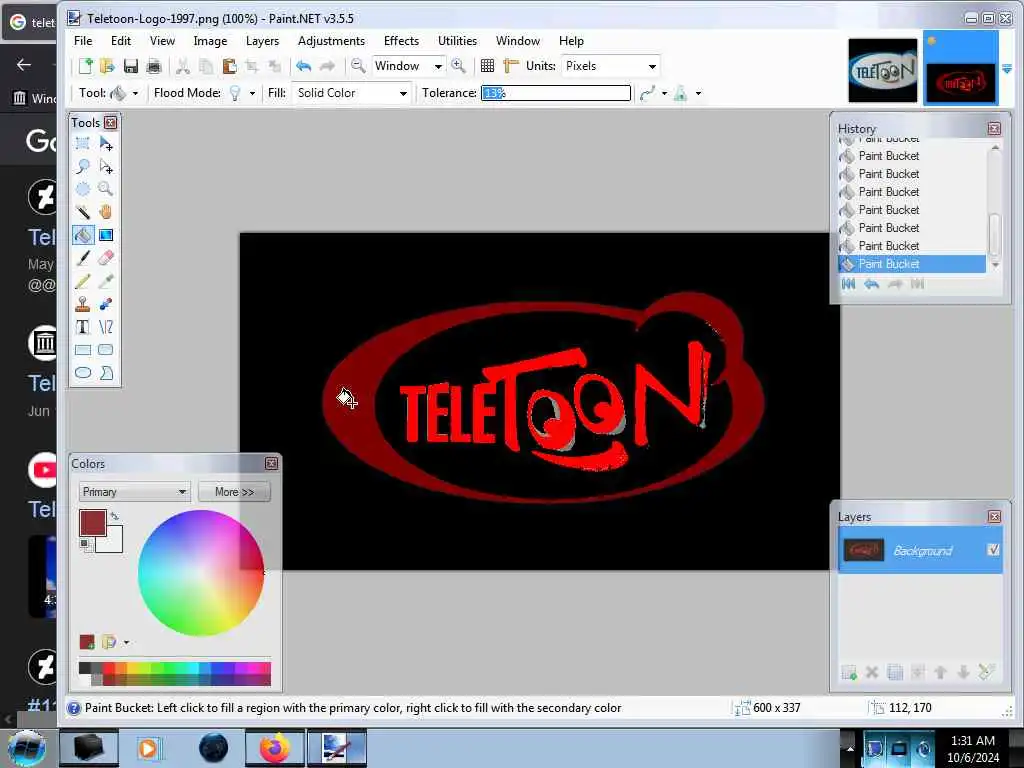This screenshot has height=768, width=1024.
Task: Select the Move Selection tool
Action: coord(106,167)
